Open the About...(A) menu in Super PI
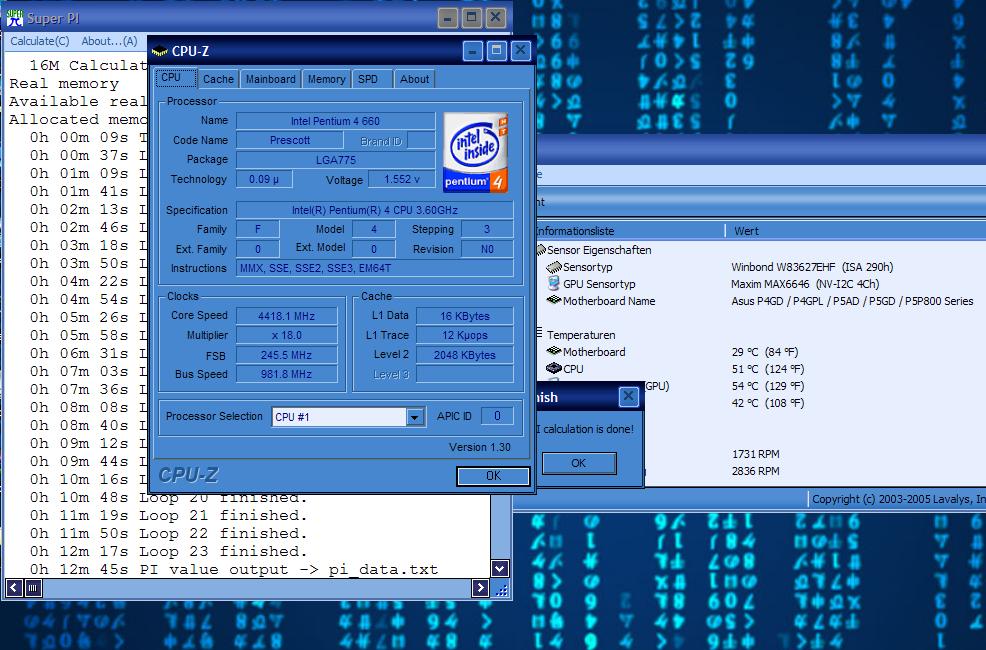 click(109, 41)
